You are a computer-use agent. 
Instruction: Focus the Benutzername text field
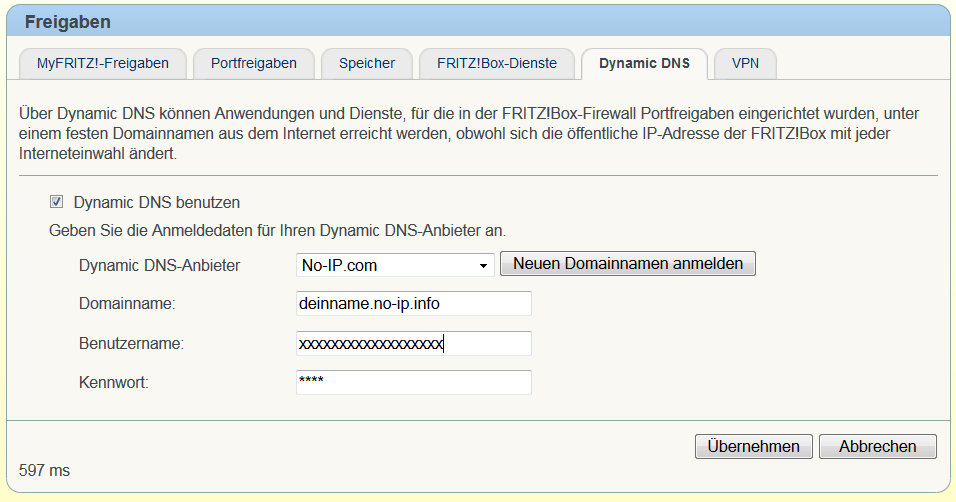(413, 343)
